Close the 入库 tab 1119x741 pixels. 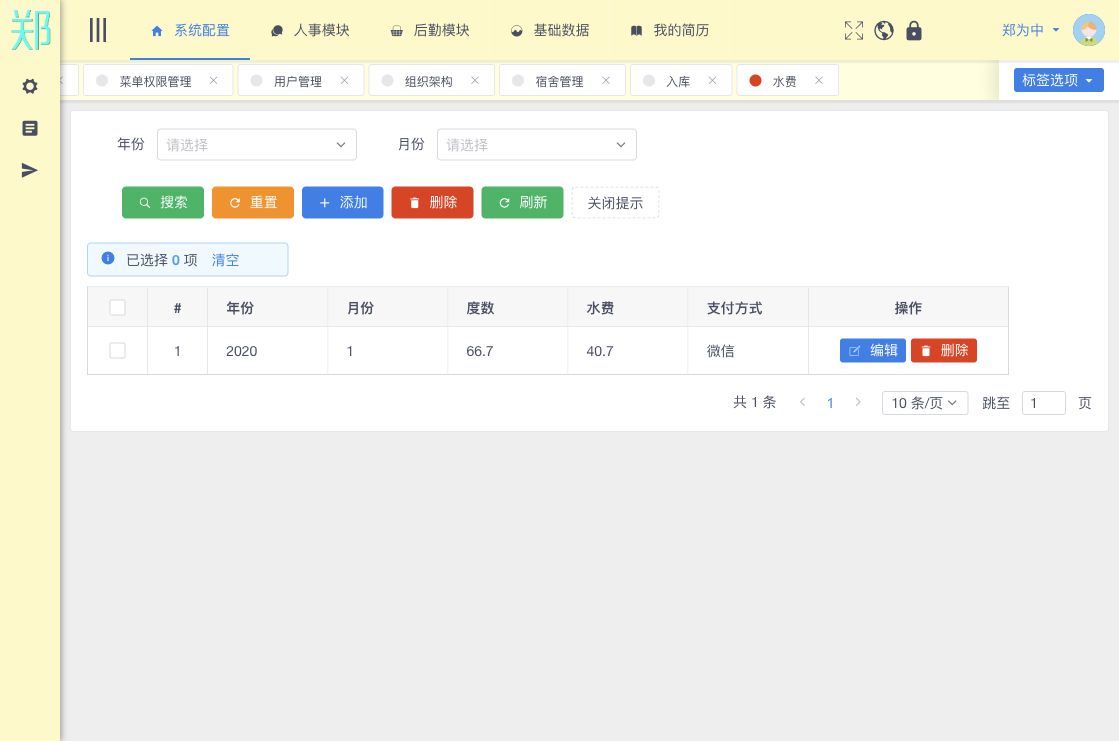(x=712, y=81)
